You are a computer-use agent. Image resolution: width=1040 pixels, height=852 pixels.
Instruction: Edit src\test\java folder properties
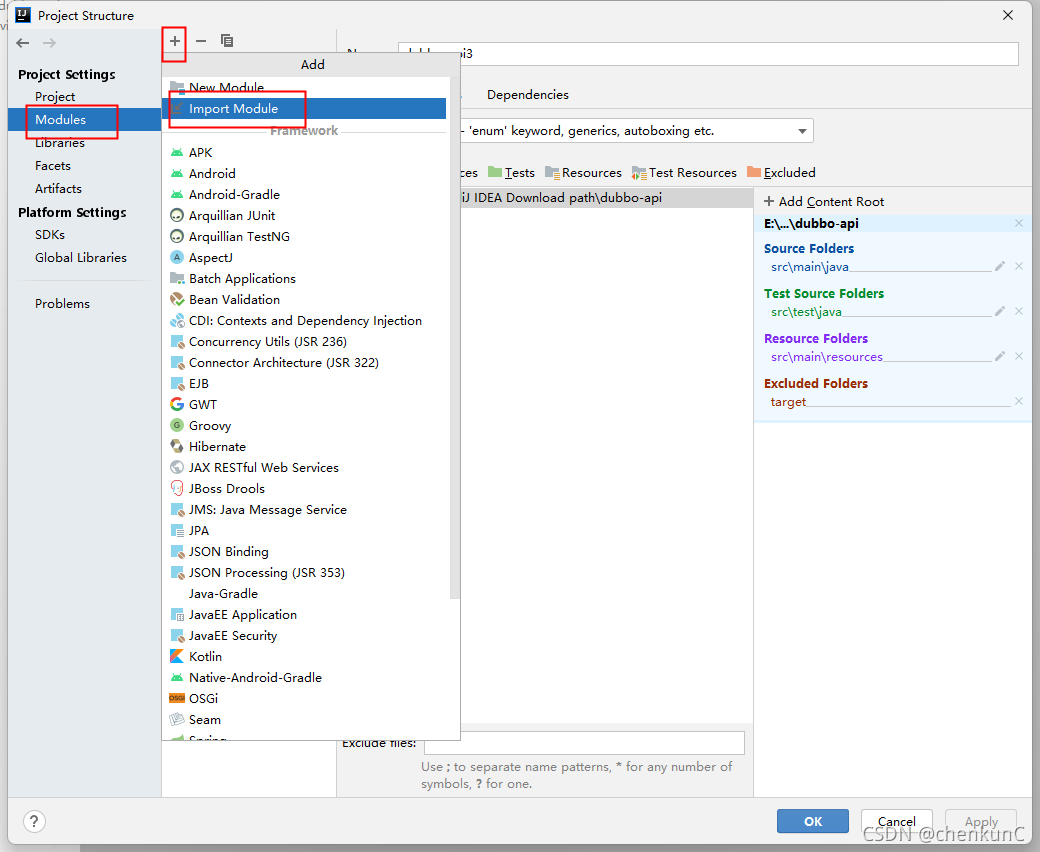tap(1000, 312)
